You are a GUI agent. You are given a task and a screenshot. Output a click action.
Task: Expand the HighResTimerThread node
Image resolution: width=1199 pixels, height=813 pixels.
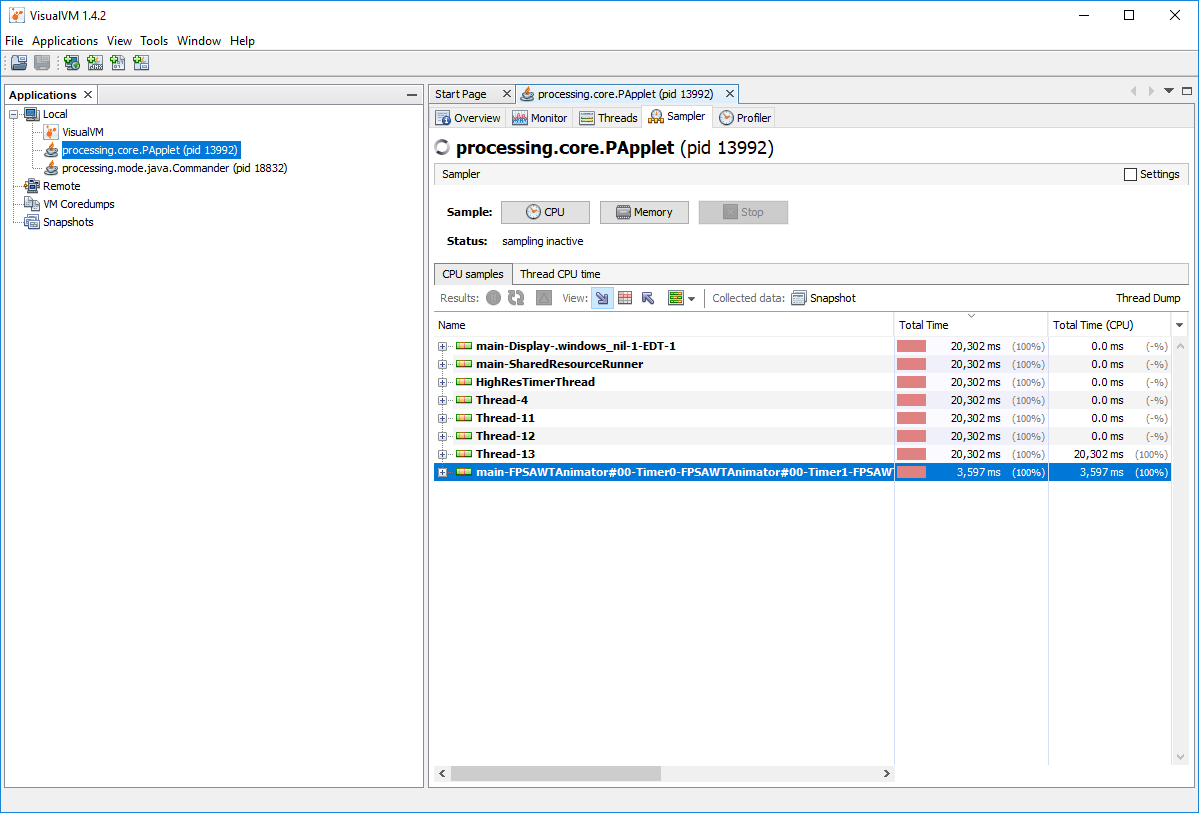pyautogui.click(x=443, y=382)
